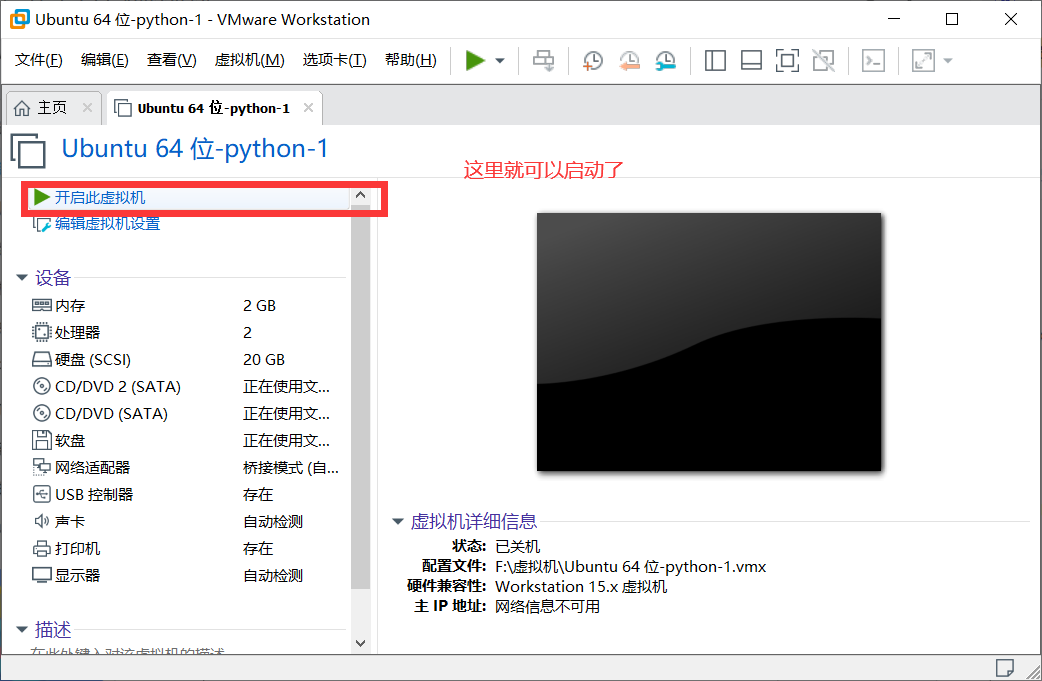Select the 硬盘 (SCSI) device row
The image size is (1042, 681).
coord(188,359)
